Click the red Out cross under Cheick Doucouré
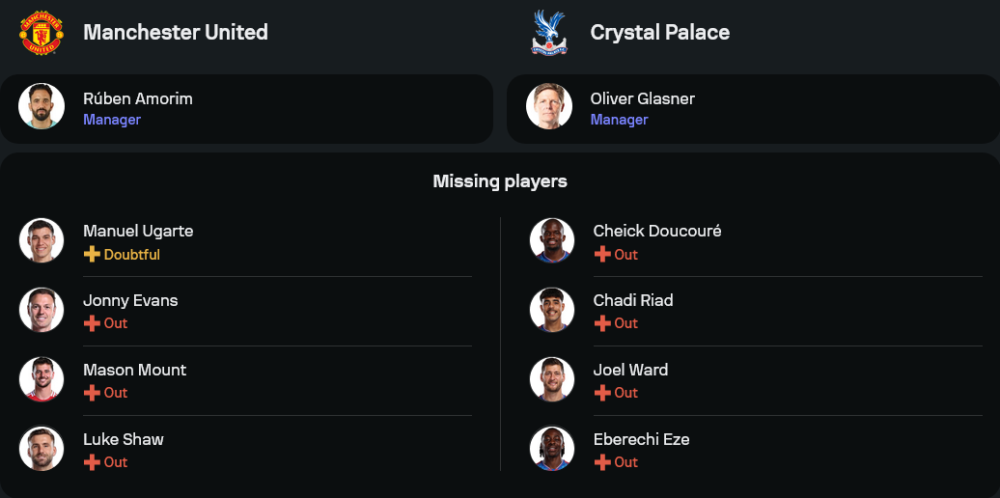 (602, 254)
